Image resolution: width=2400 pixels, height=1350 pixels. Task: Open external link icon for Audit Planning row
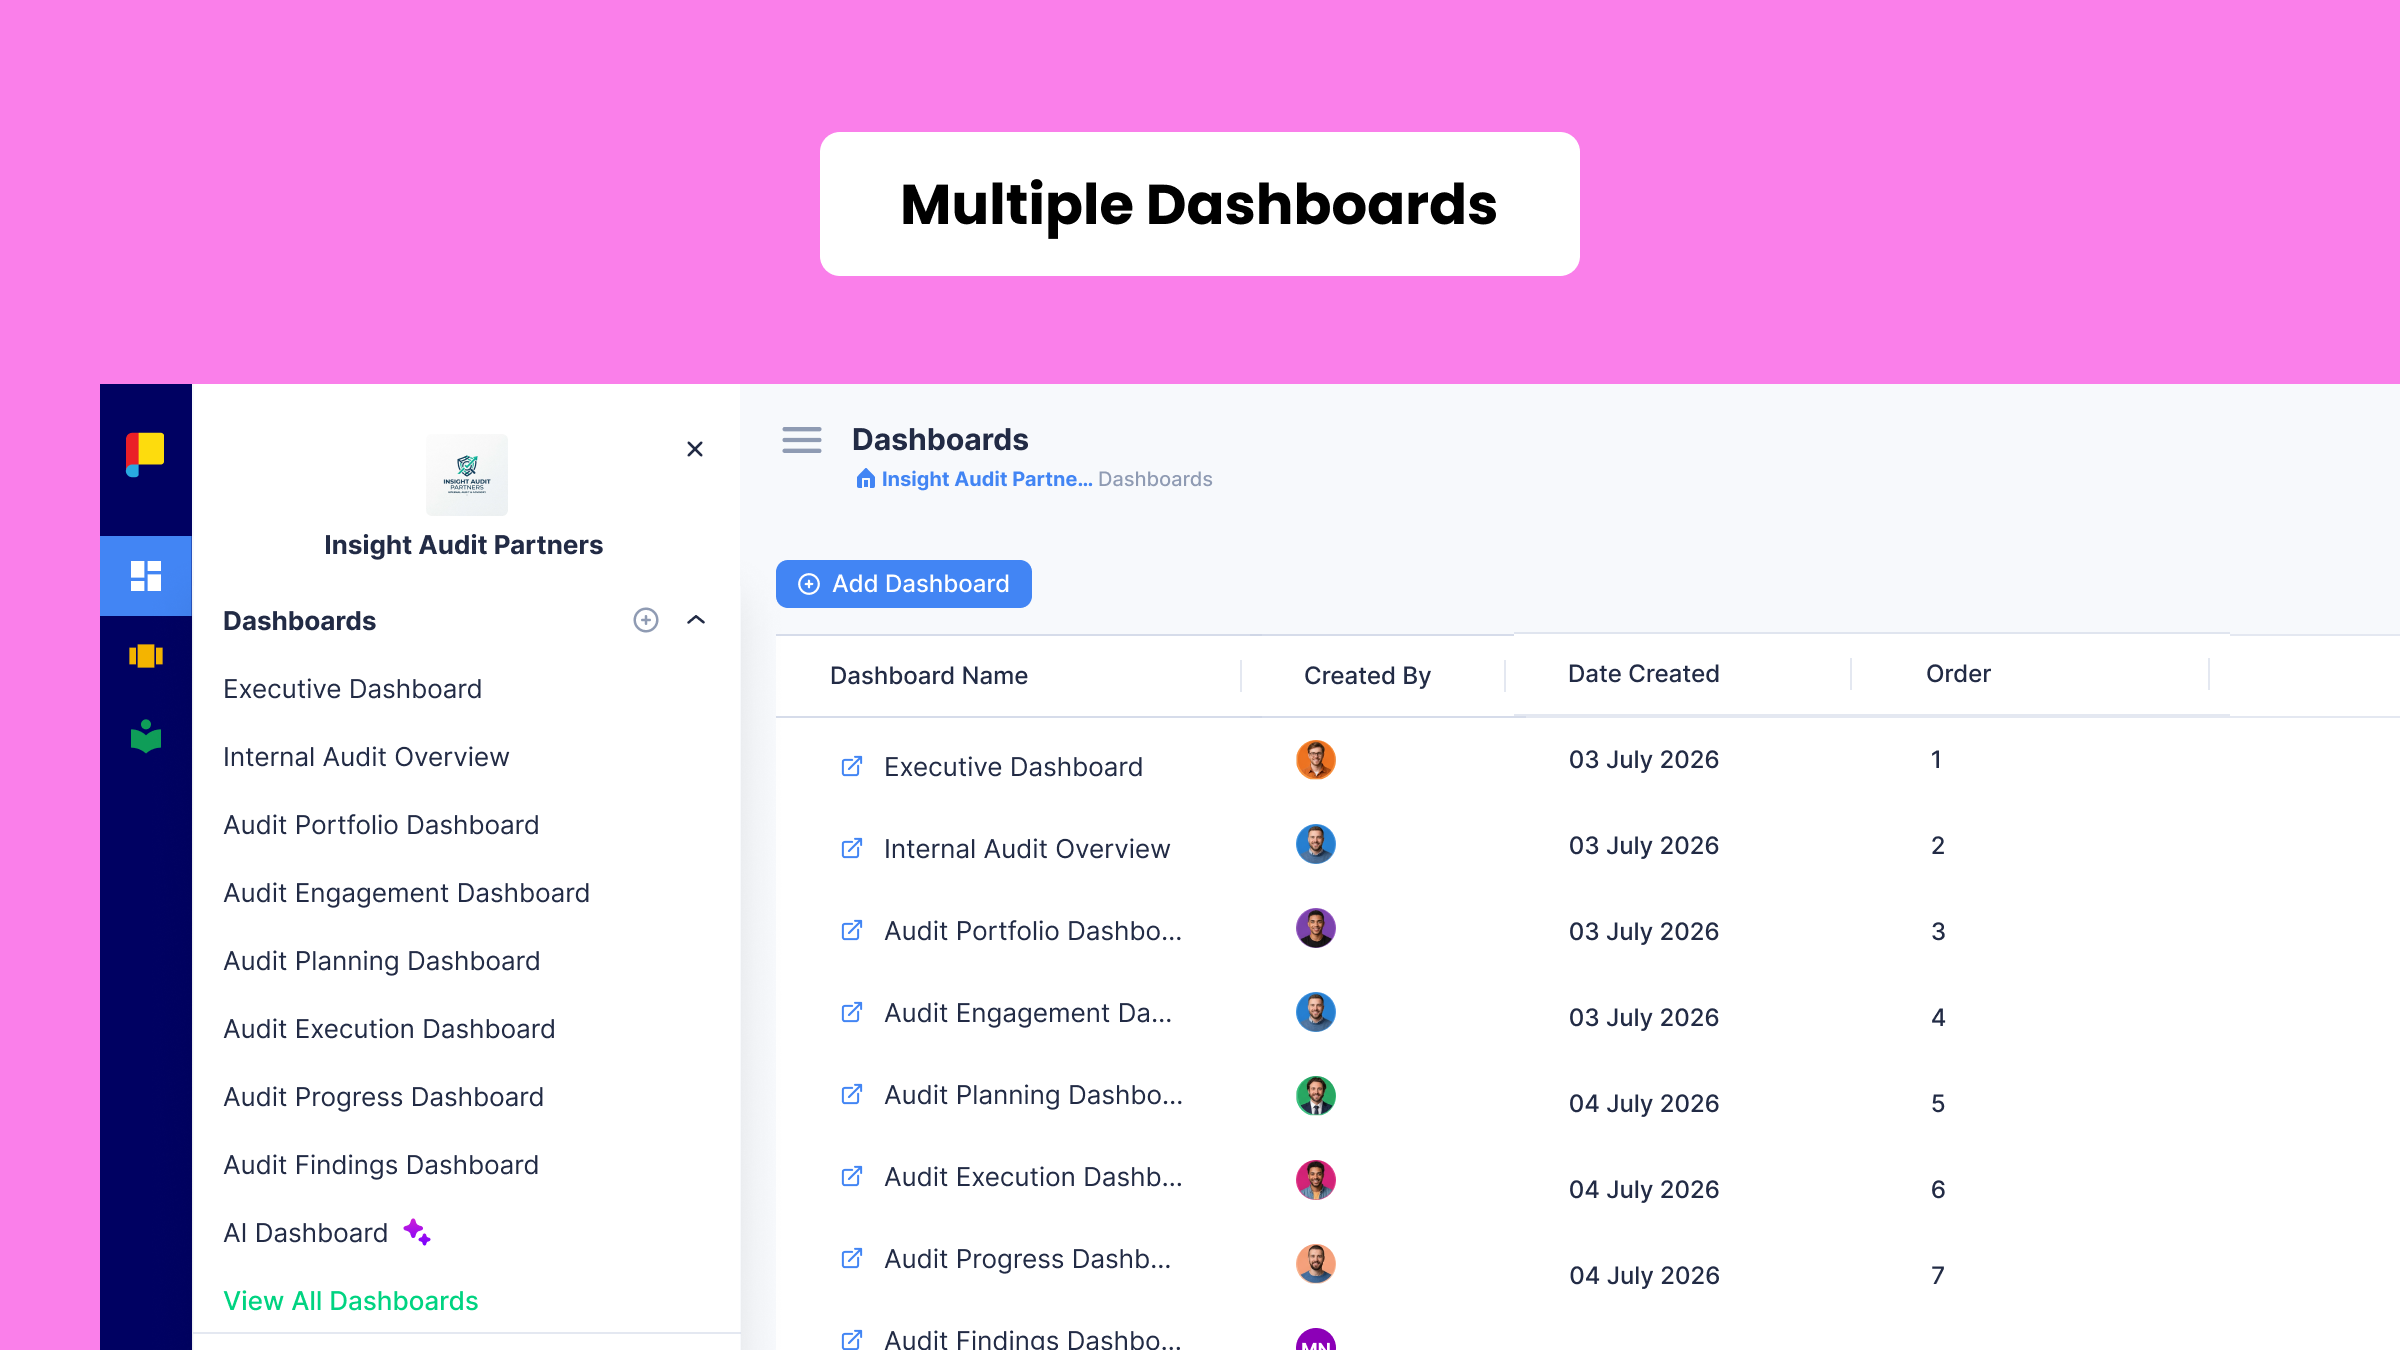tap(852, 1095)
